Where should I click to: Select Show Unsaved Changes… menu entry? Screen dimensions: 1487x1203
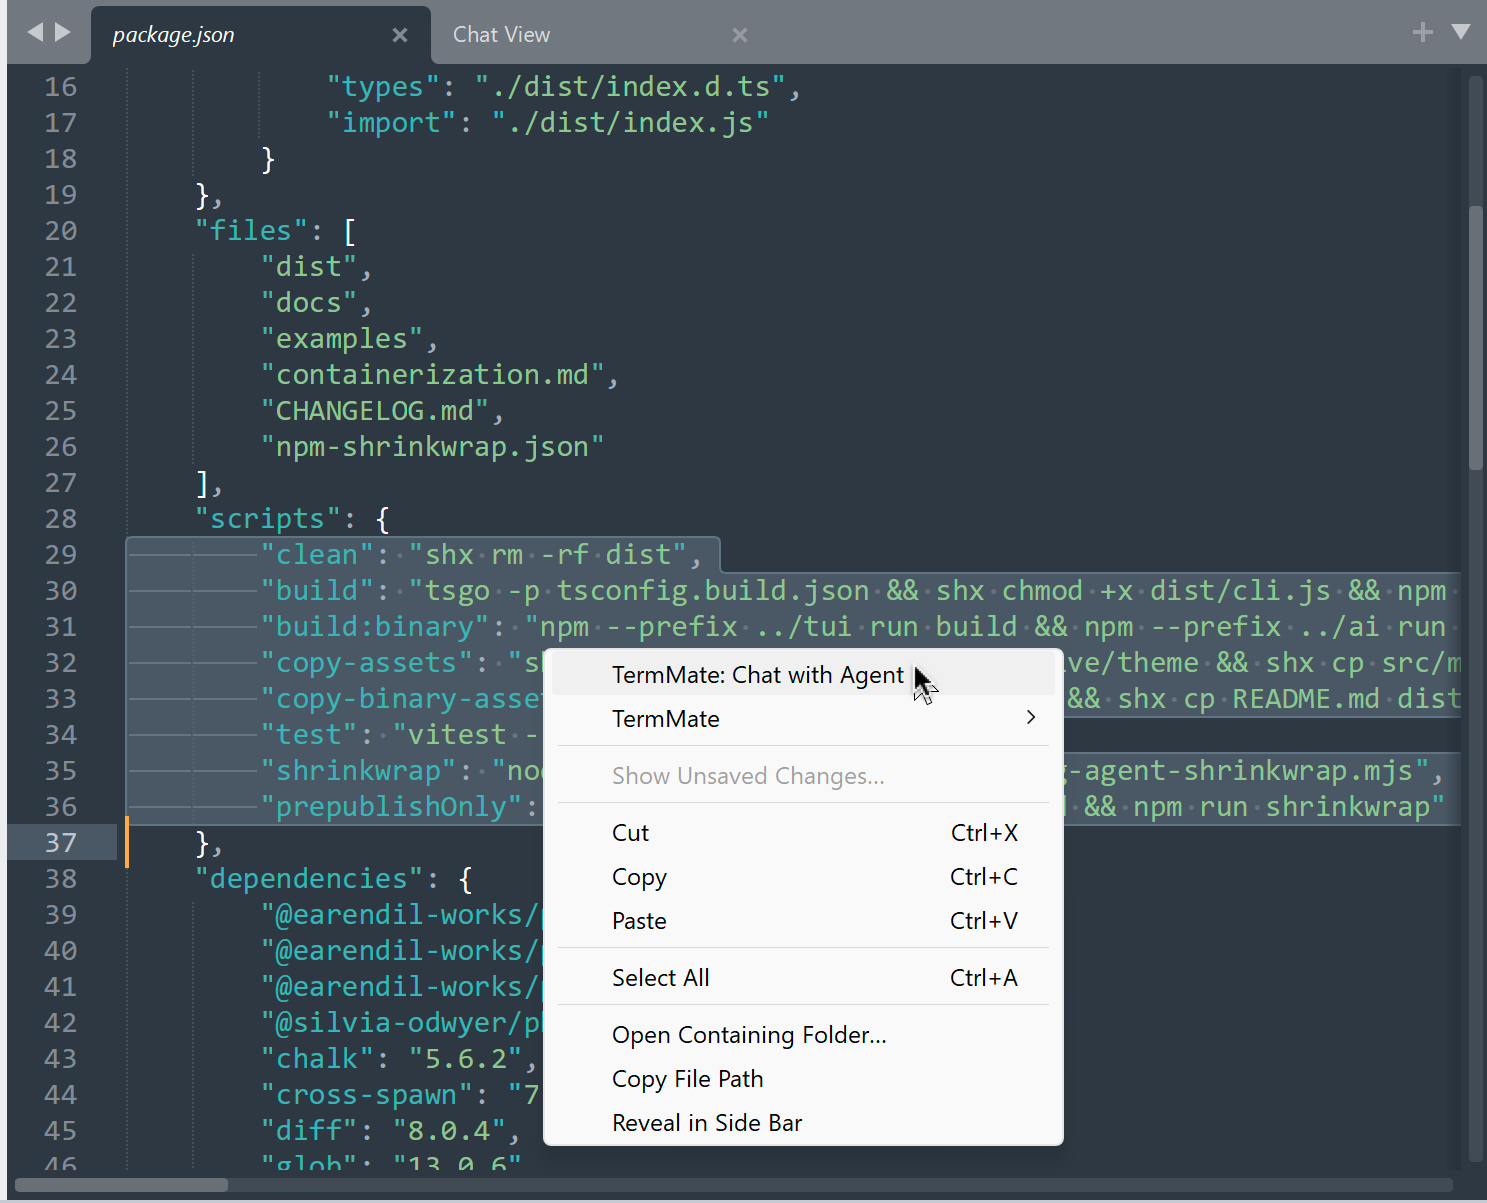coord(803,776)
